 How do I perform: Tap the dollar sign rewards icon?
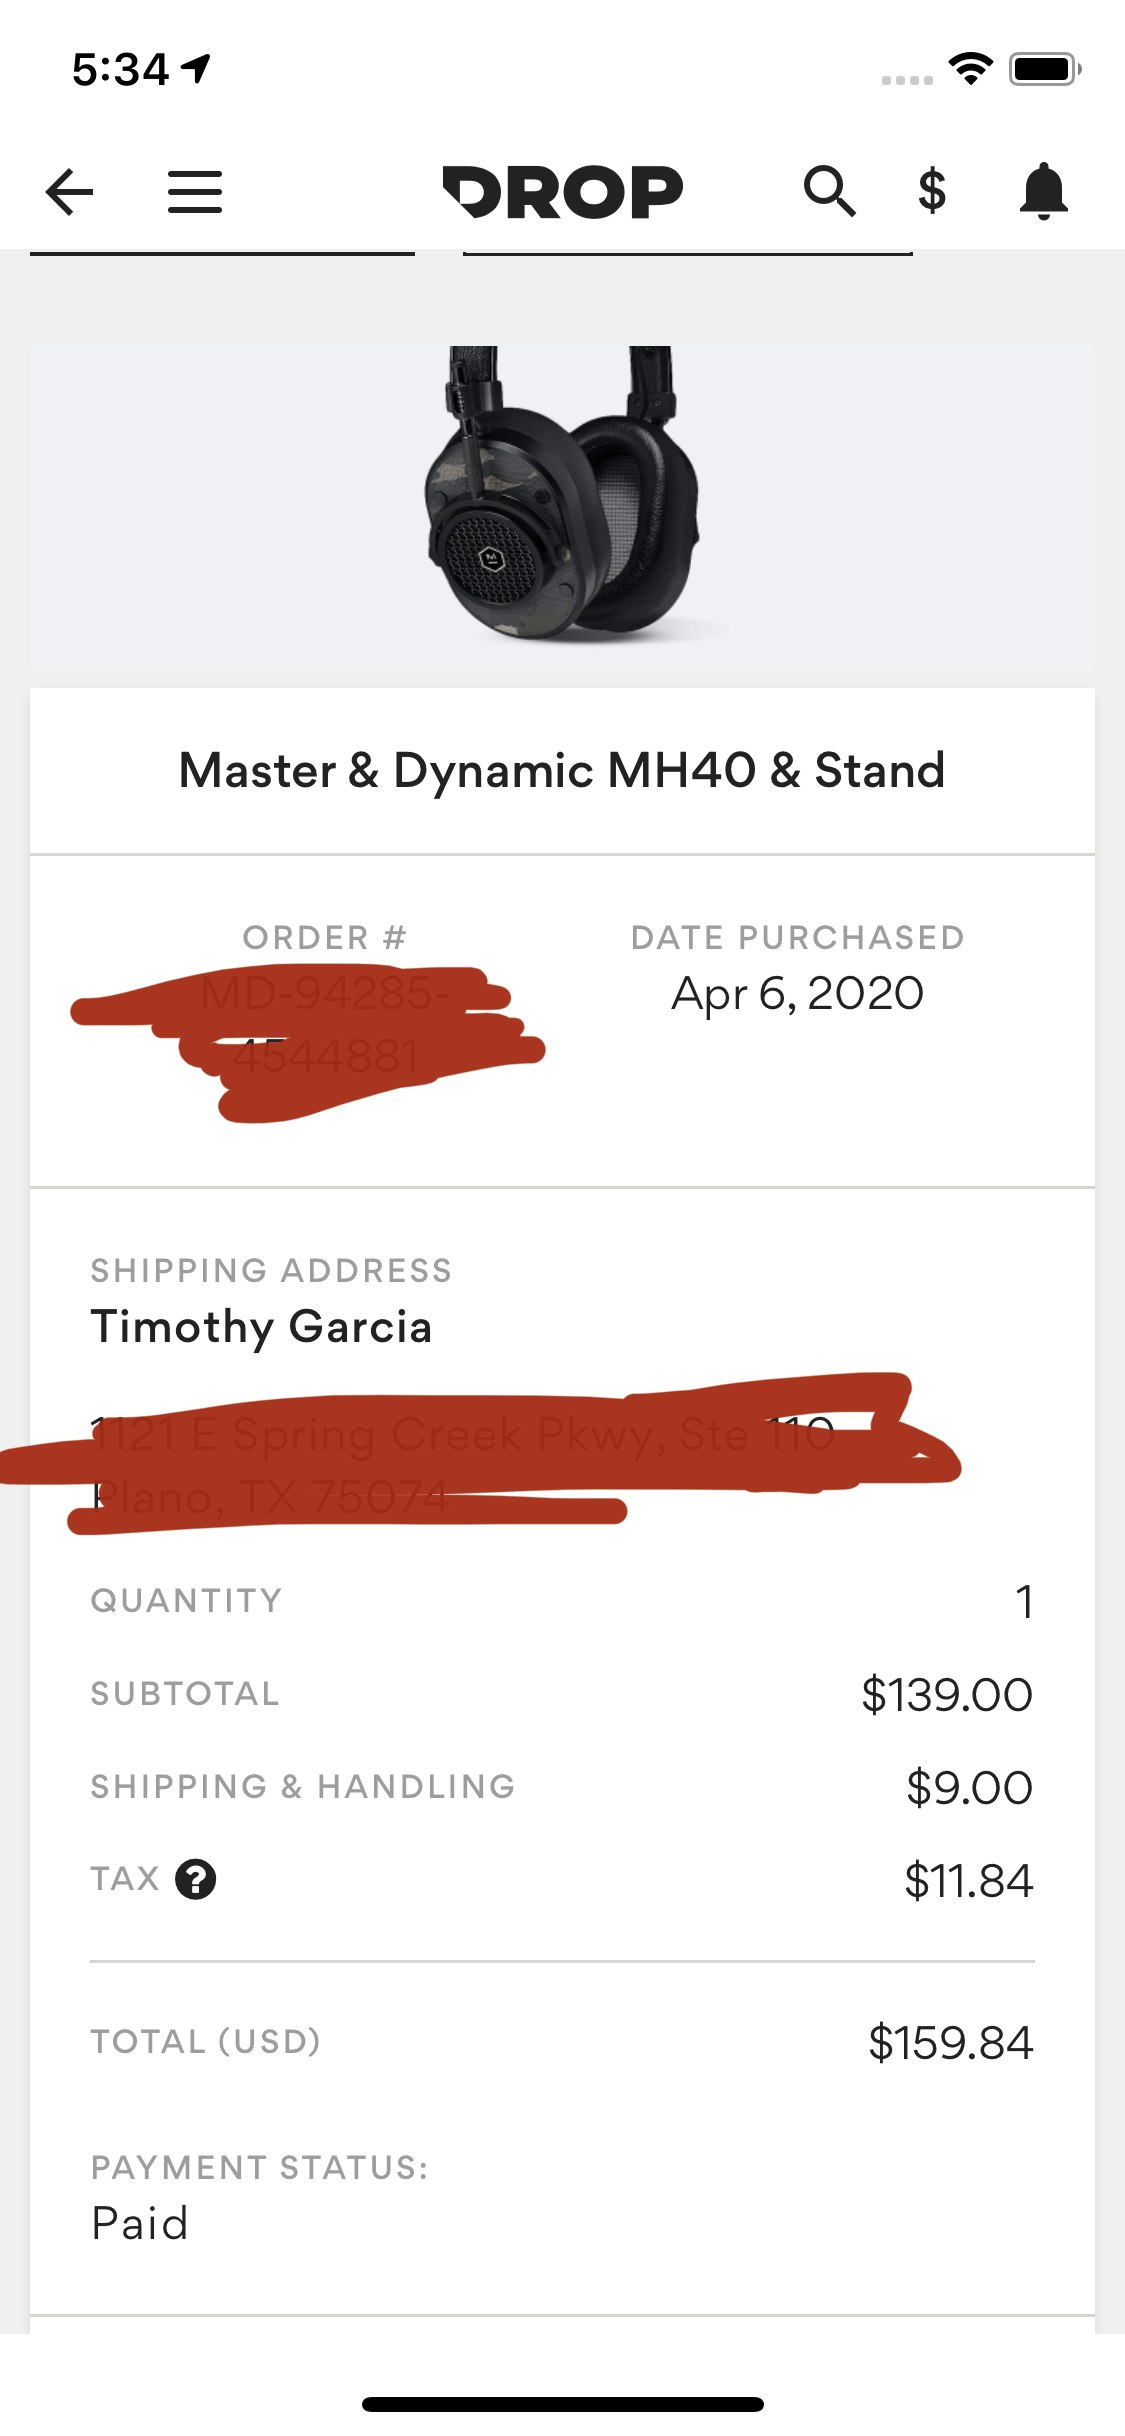[932, 191]
